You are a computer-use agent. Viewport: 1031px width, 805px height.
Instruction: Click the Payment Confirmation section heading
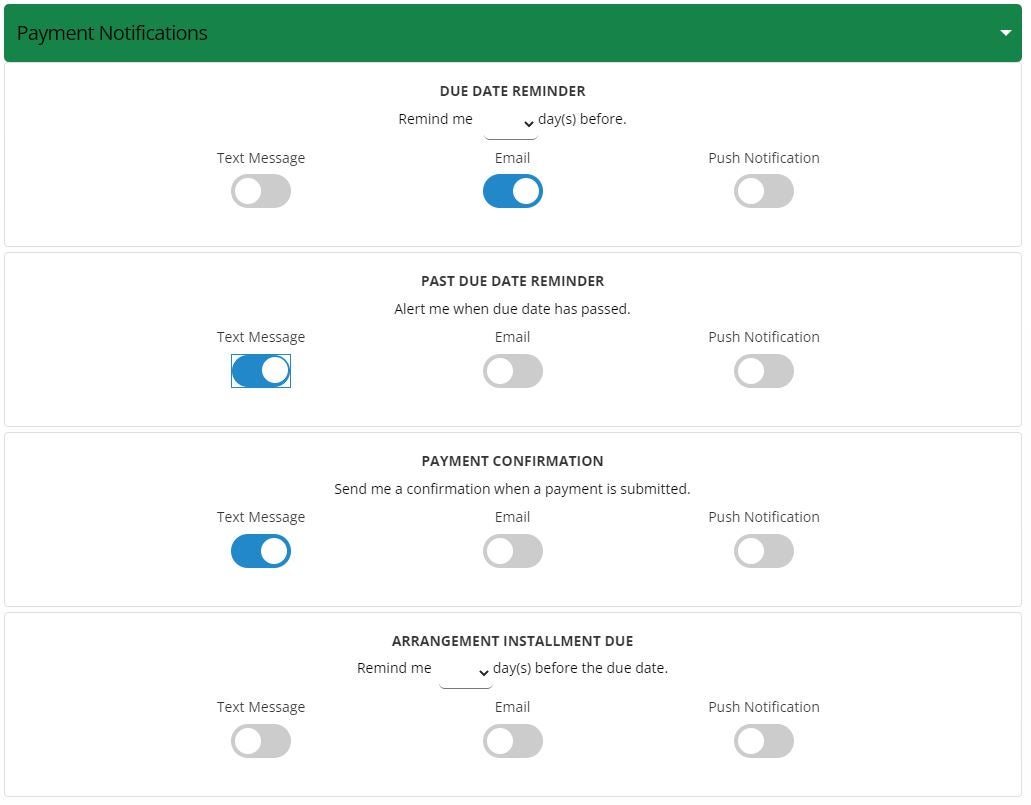click(x=513, y=461)
